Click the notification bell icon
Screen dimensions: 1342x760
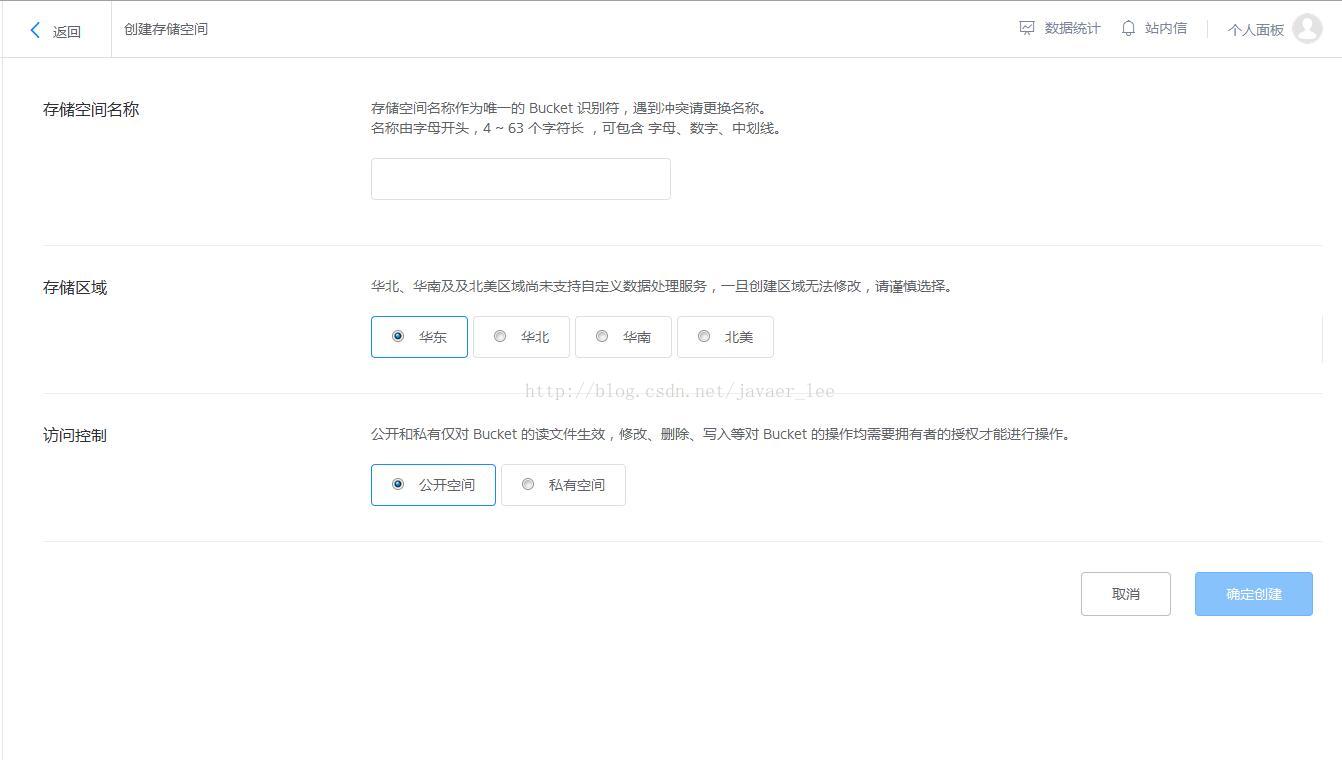click(1128, 28)
